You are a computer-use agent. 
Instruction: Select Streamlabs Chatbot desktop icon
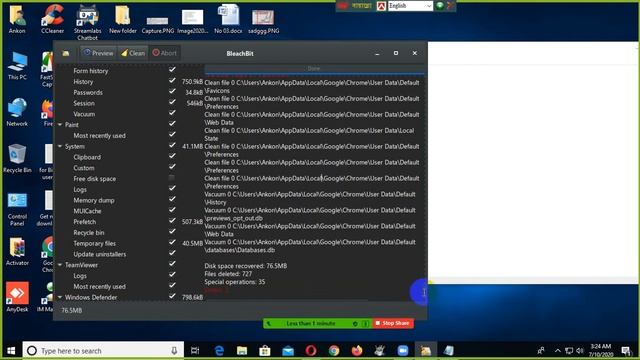pos(87,22)
